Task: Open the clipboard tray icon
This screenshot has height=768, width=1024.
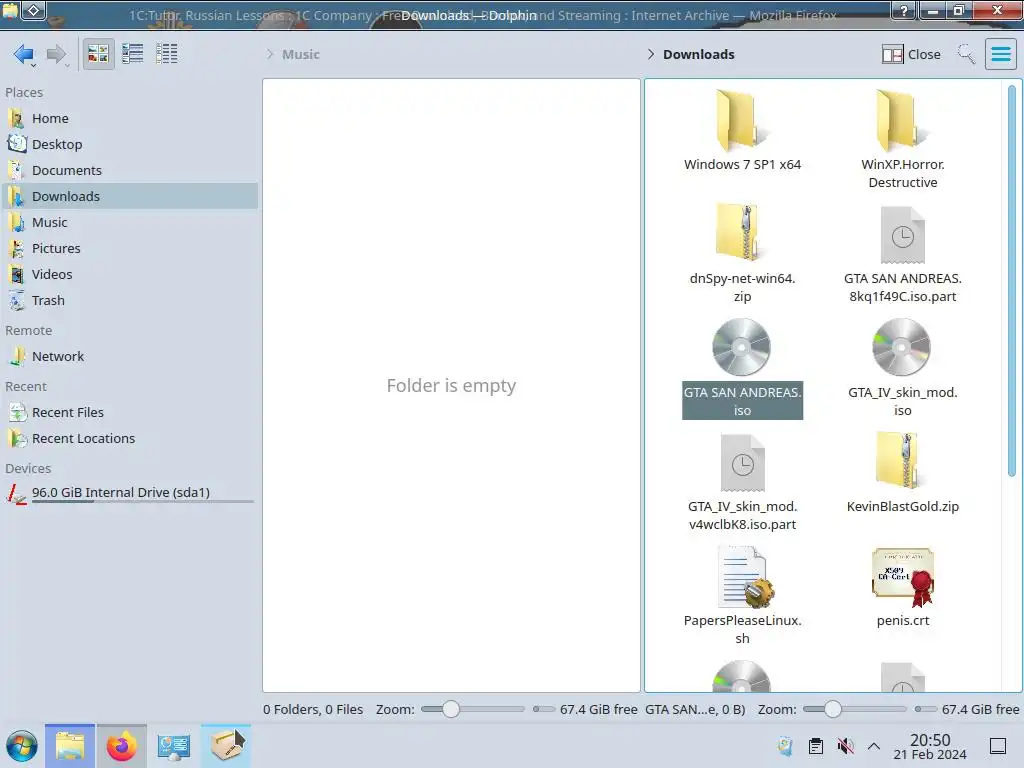Action: [816, 746]
